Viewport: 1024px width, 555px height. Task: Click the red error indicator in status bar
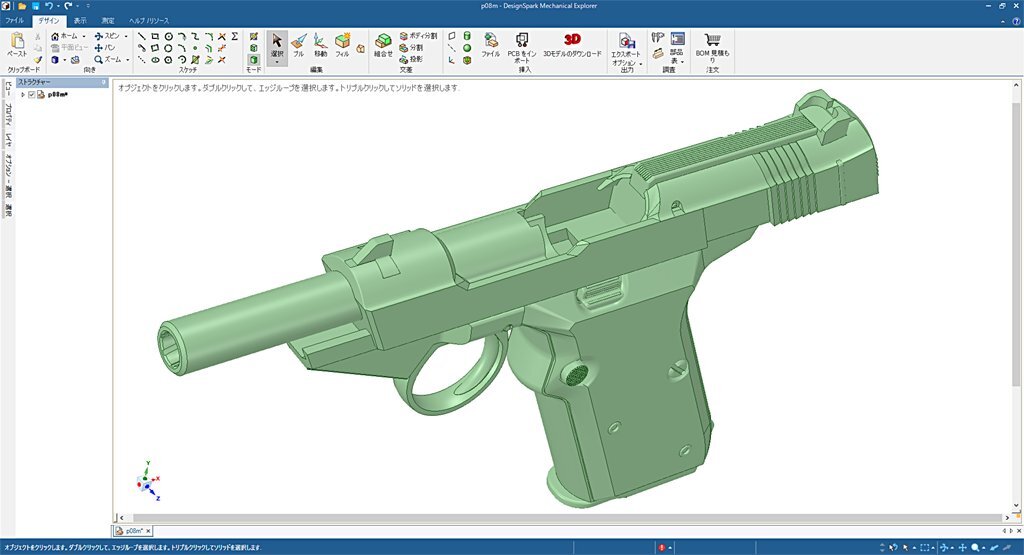(x=662, y=548)
